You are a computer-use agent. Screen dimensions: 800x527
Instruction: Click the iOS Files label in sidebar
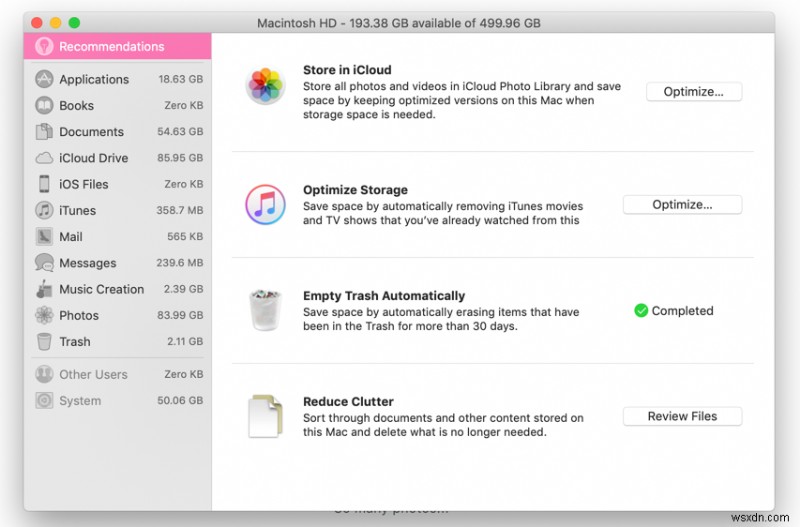(84, 184)
